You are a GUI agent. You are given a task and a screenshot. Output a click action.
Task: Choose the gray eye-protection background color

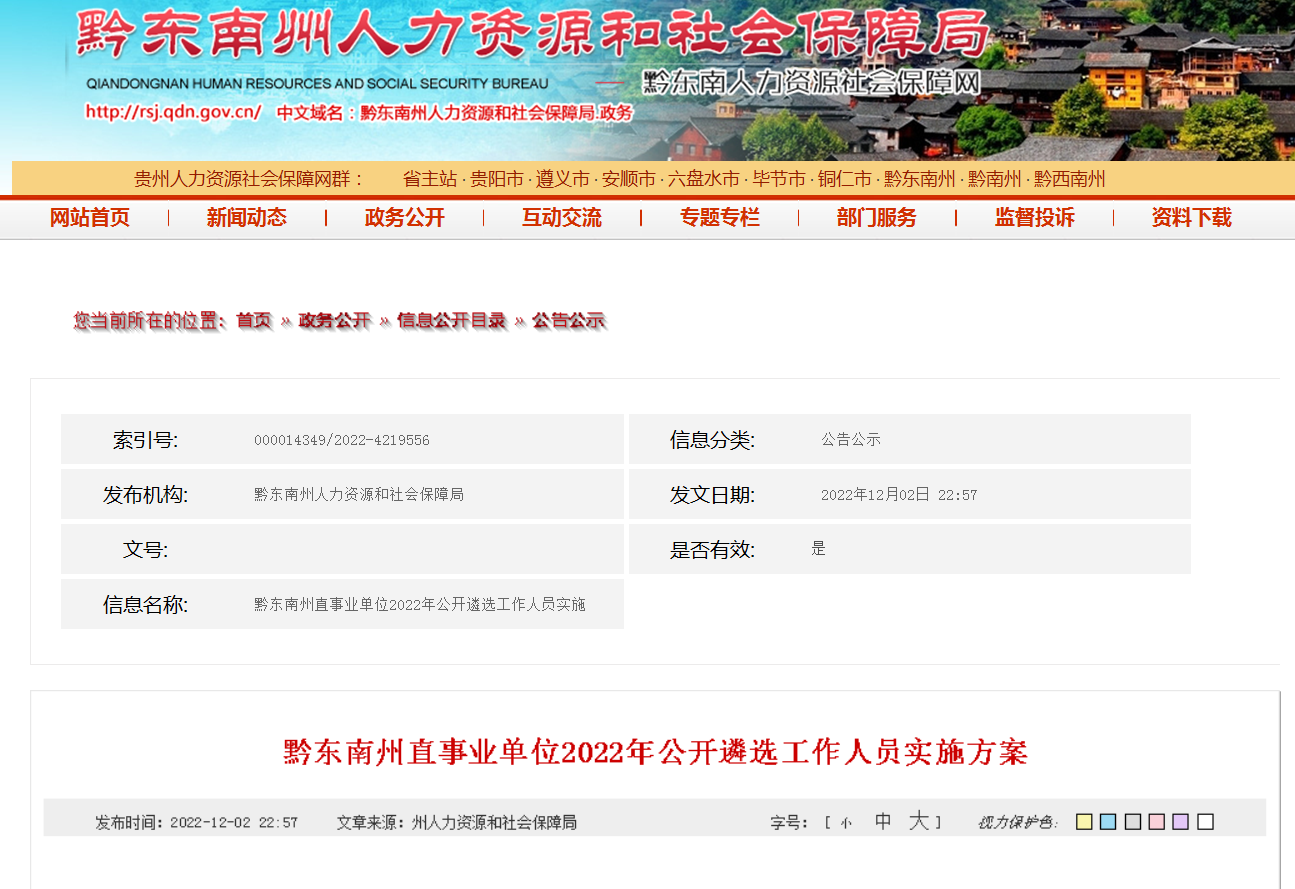(1132, 822)
